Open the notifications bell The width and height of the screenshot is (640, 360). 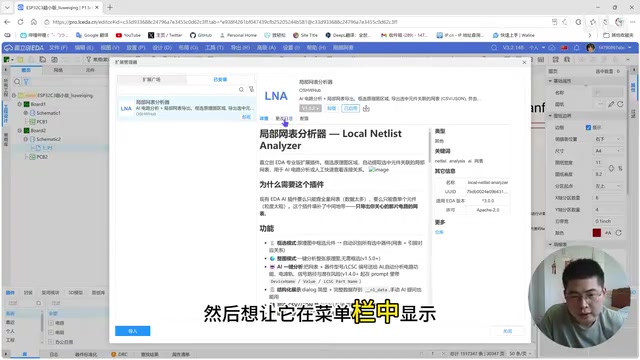576,48
